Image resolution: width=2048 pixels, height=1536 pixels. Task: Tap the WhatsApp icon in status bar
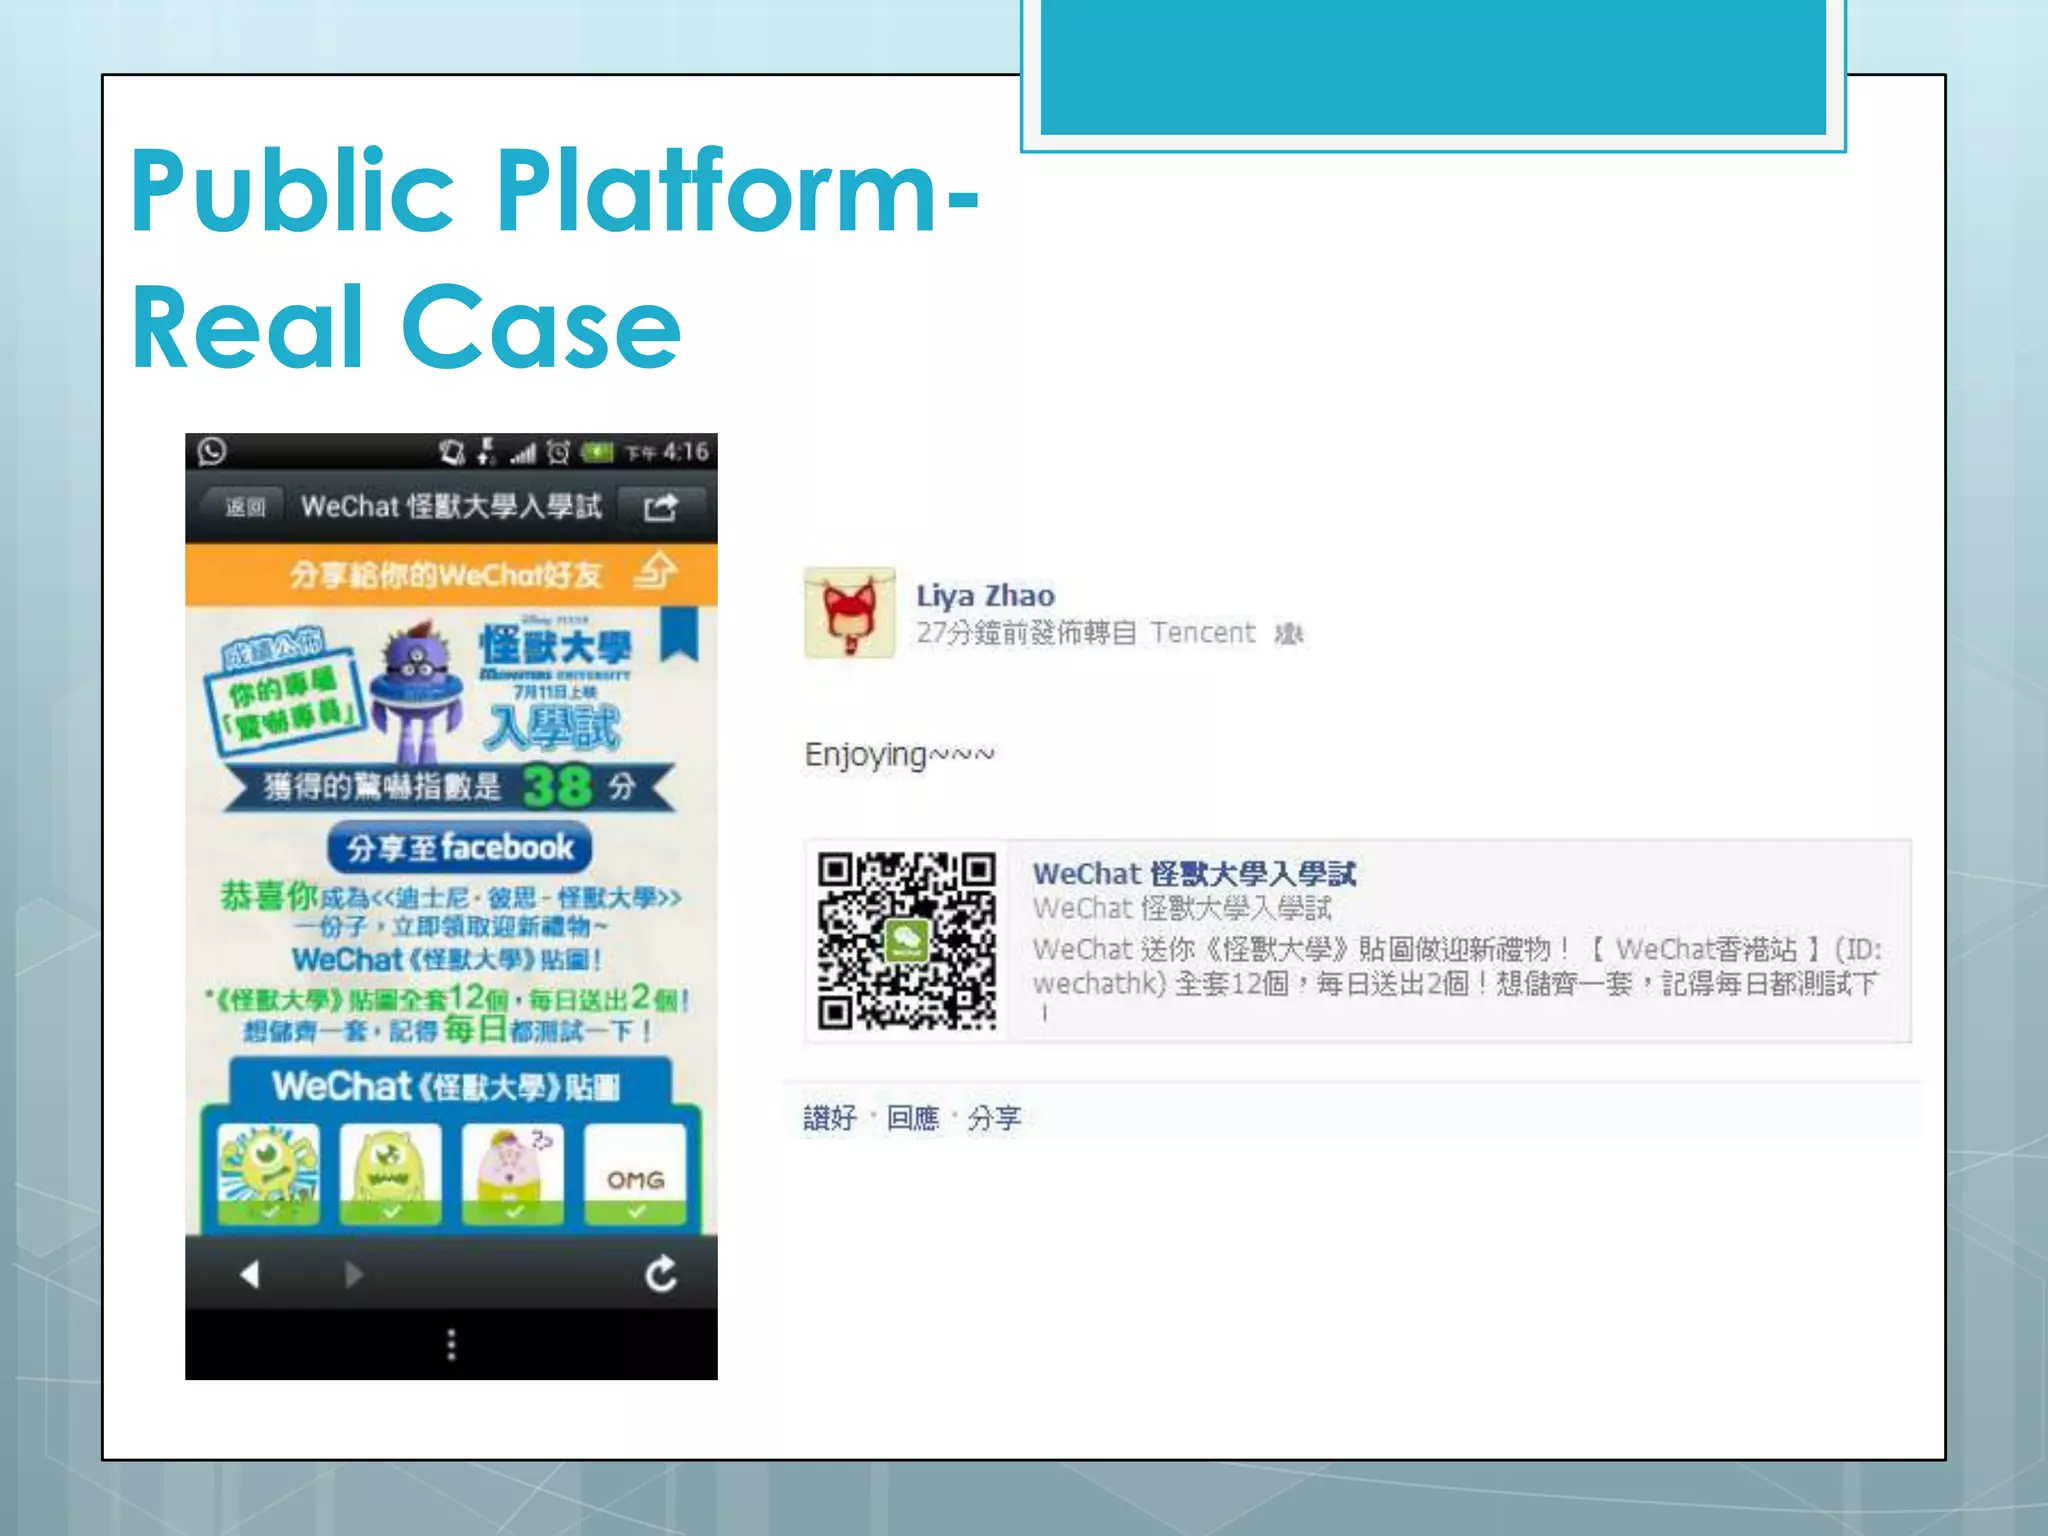[x=212, y=451]
